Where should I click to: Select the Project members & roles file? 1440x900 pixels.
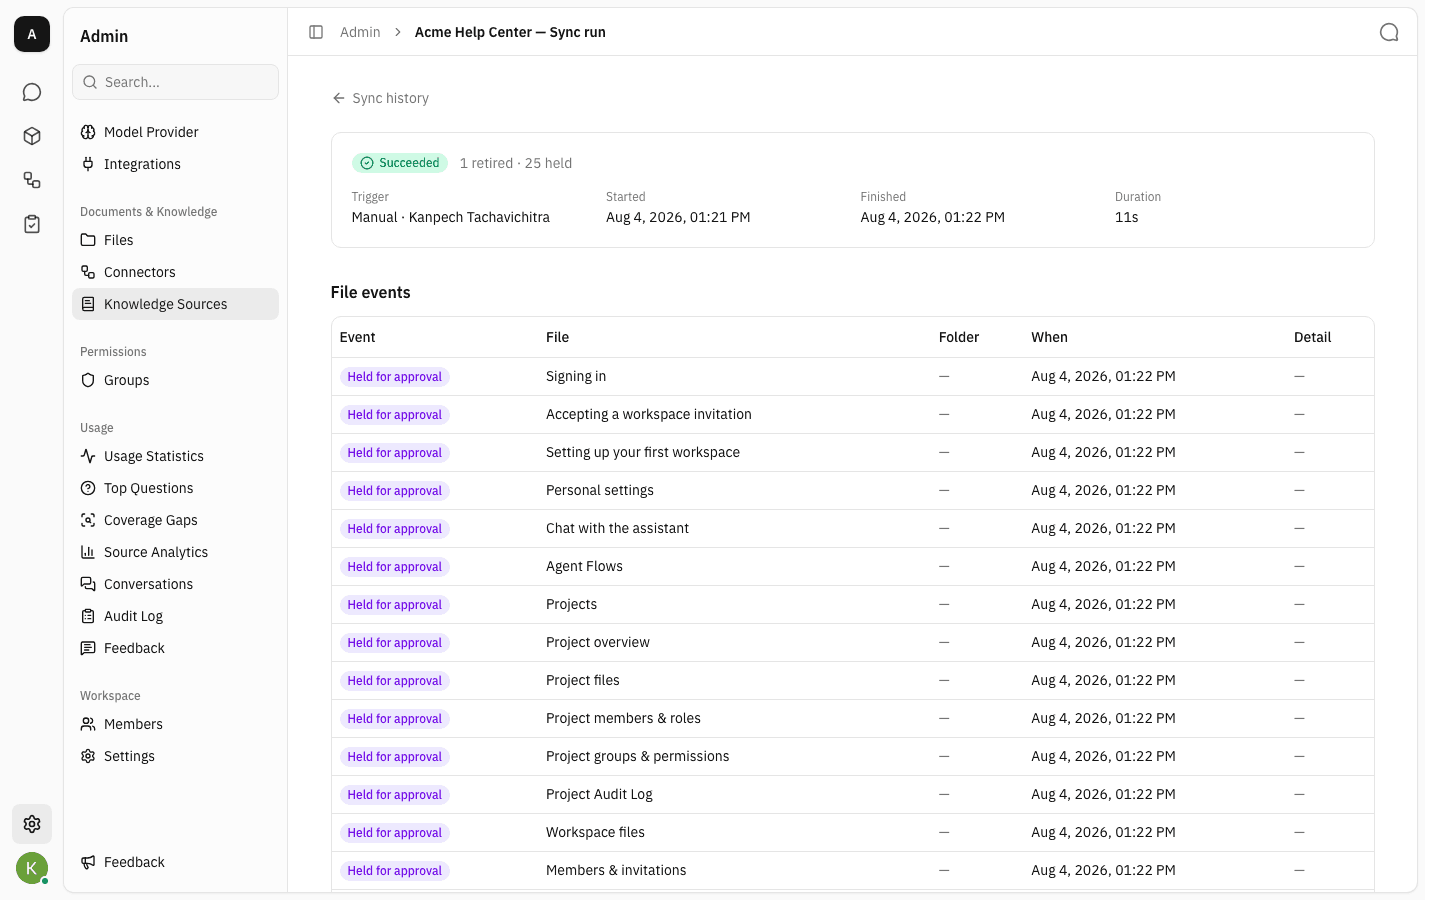click(623, 718)
